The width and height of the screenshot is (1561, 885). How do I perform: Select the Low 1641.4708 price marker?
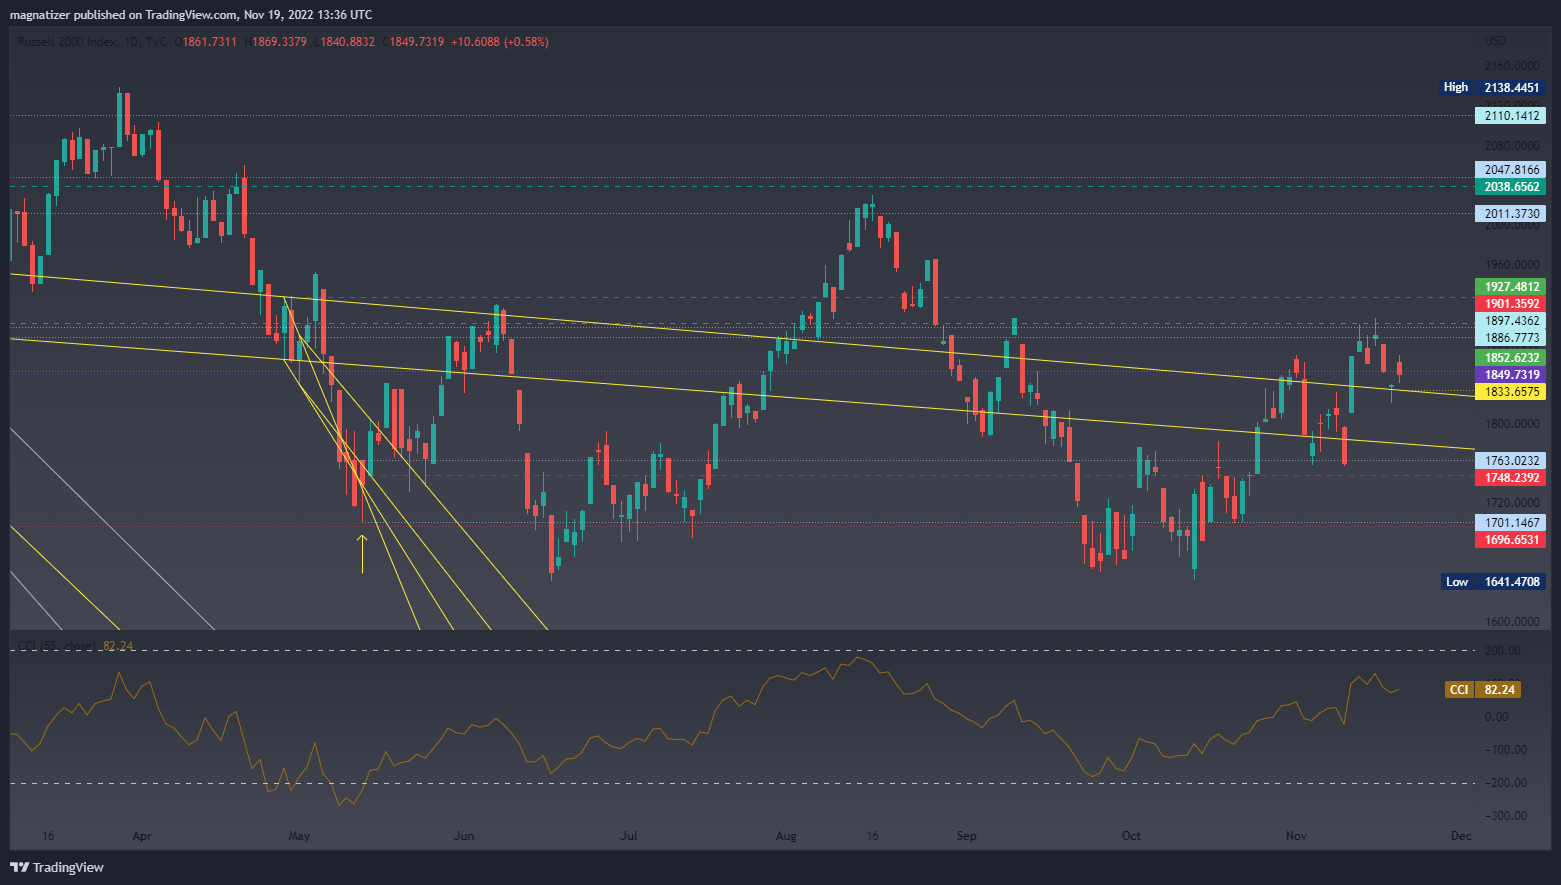(1492, 582)
